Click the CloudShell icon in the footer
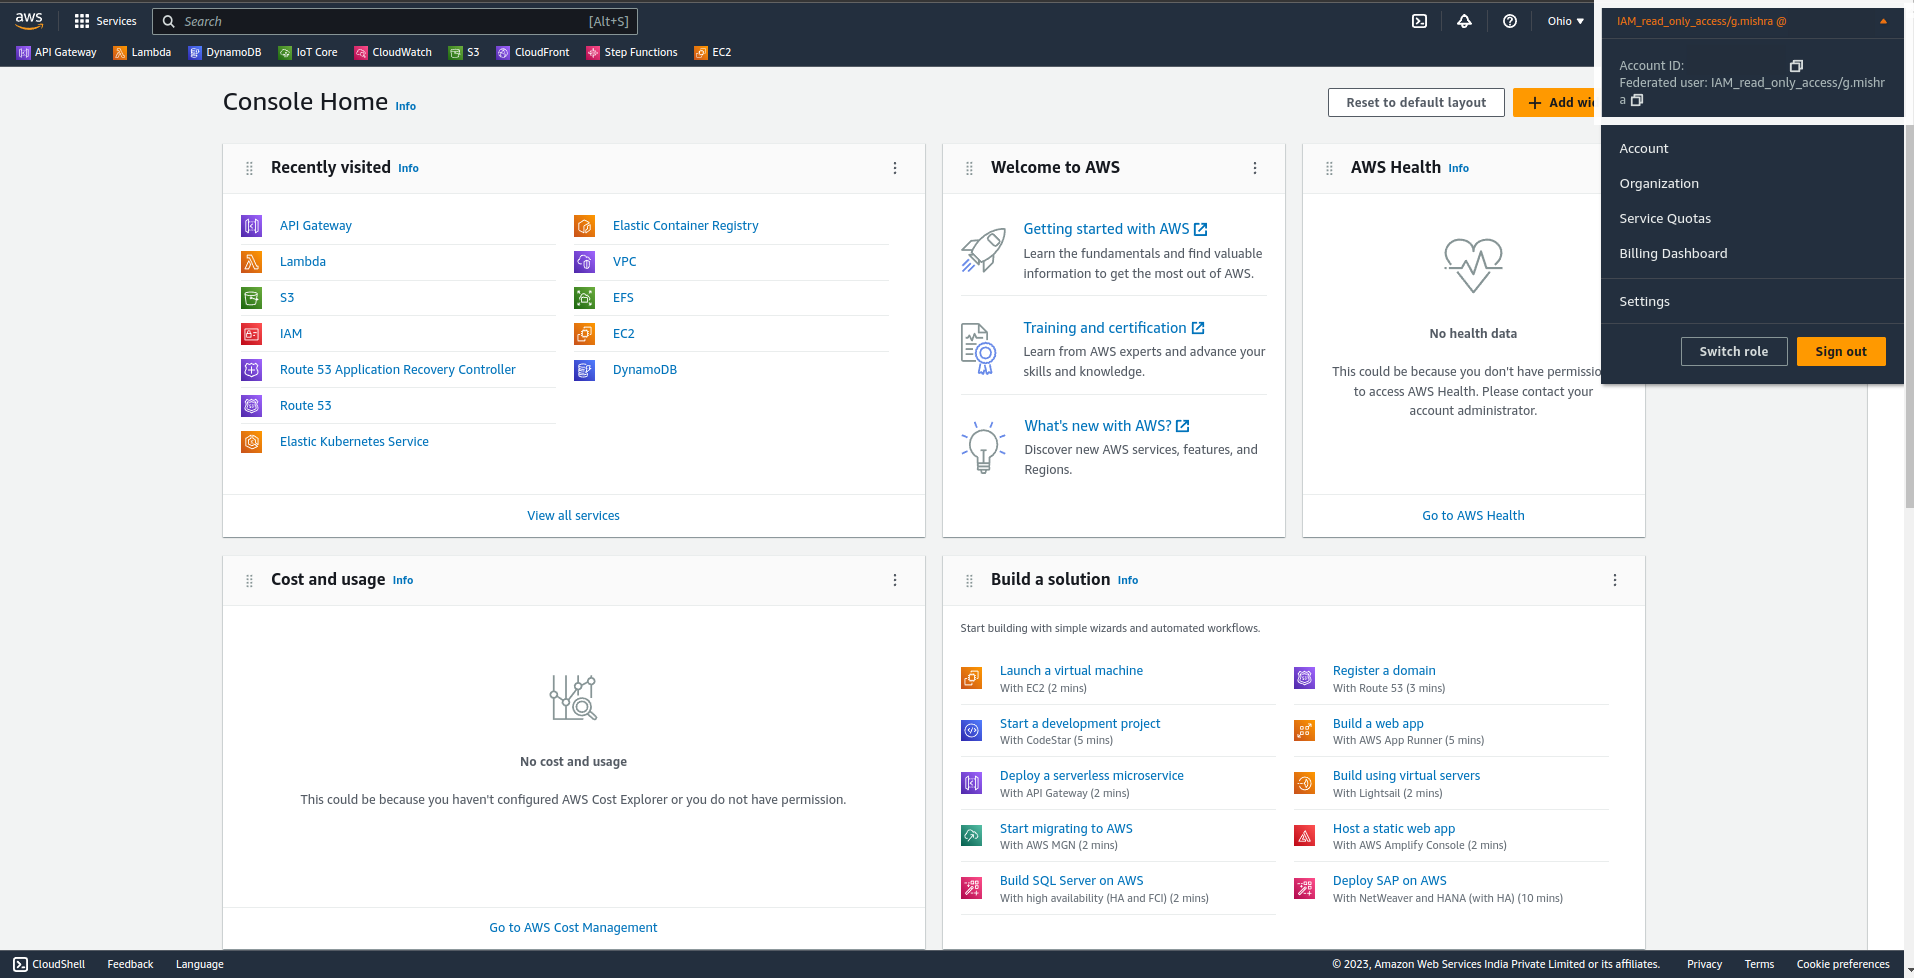 pos(21,964)
